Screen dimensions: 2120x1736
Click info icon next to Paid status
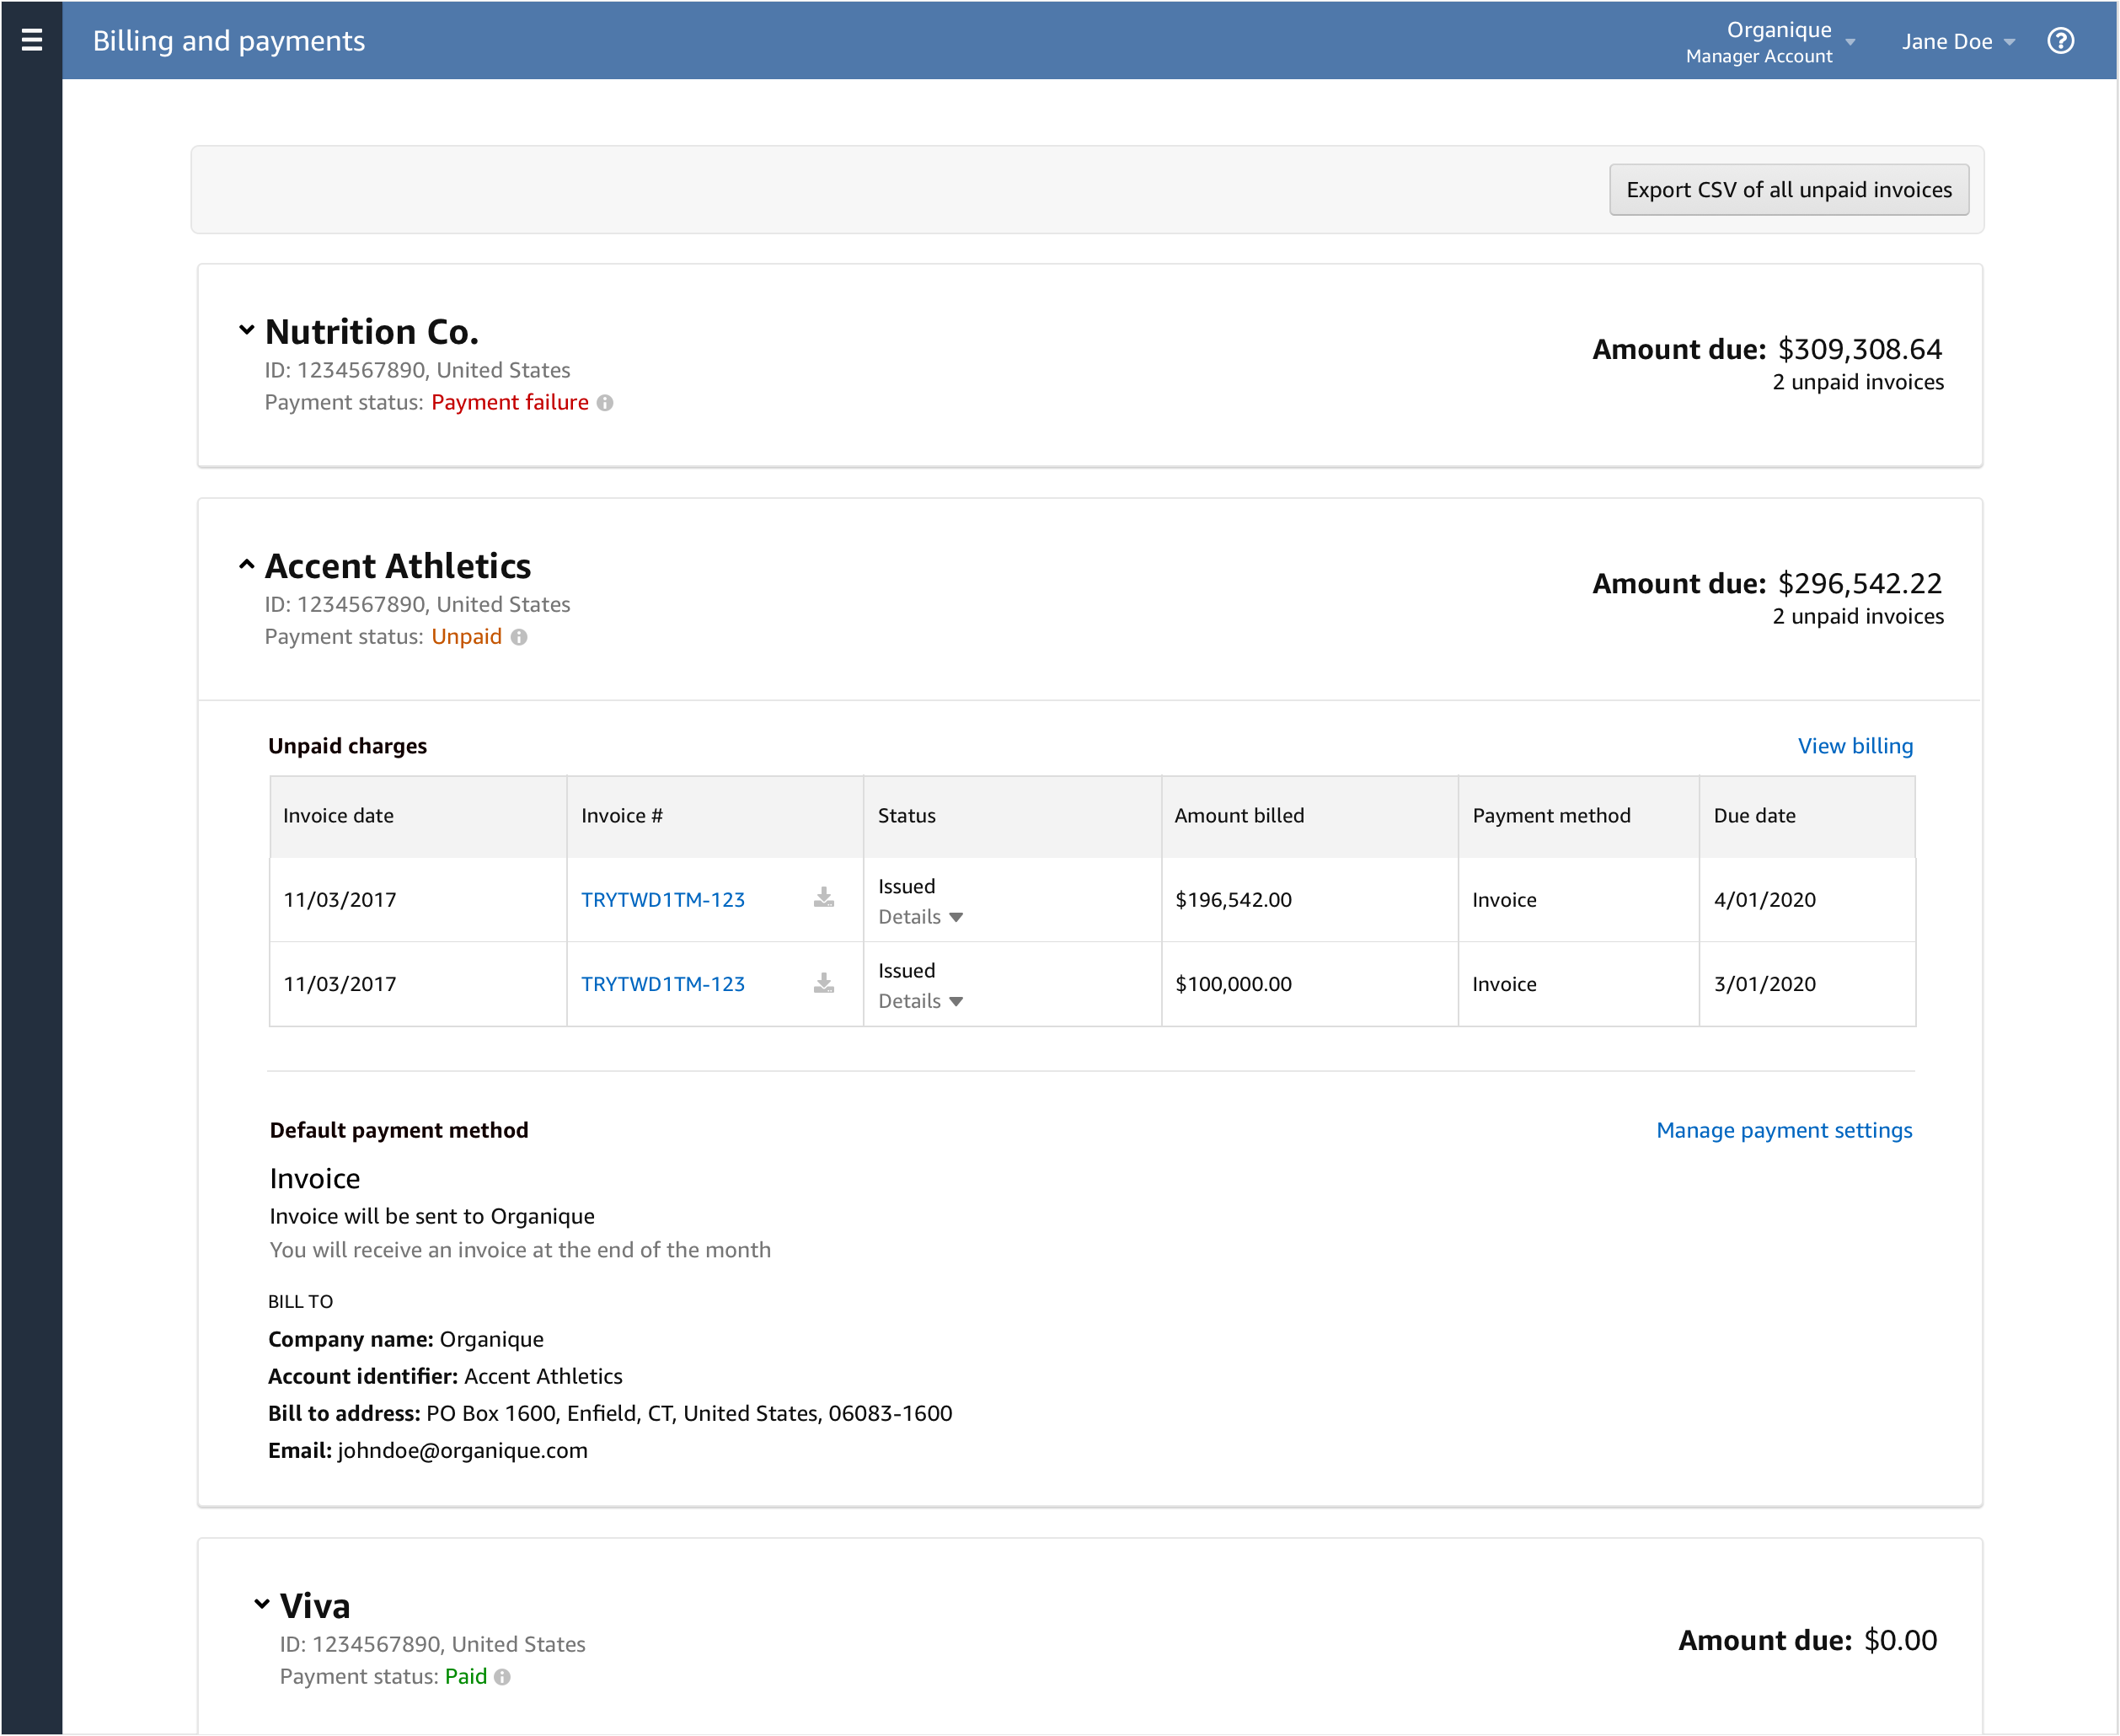503,1677
